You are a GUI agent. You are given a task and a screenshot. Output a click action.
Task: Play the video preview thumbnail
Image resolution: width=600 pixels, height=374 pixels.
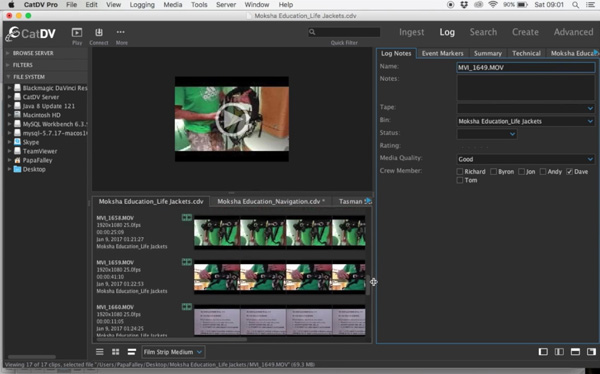232,119
